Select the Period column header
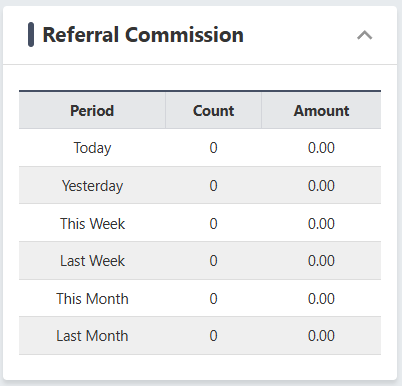This screenshot has height=386, width=402. (92, 111)
